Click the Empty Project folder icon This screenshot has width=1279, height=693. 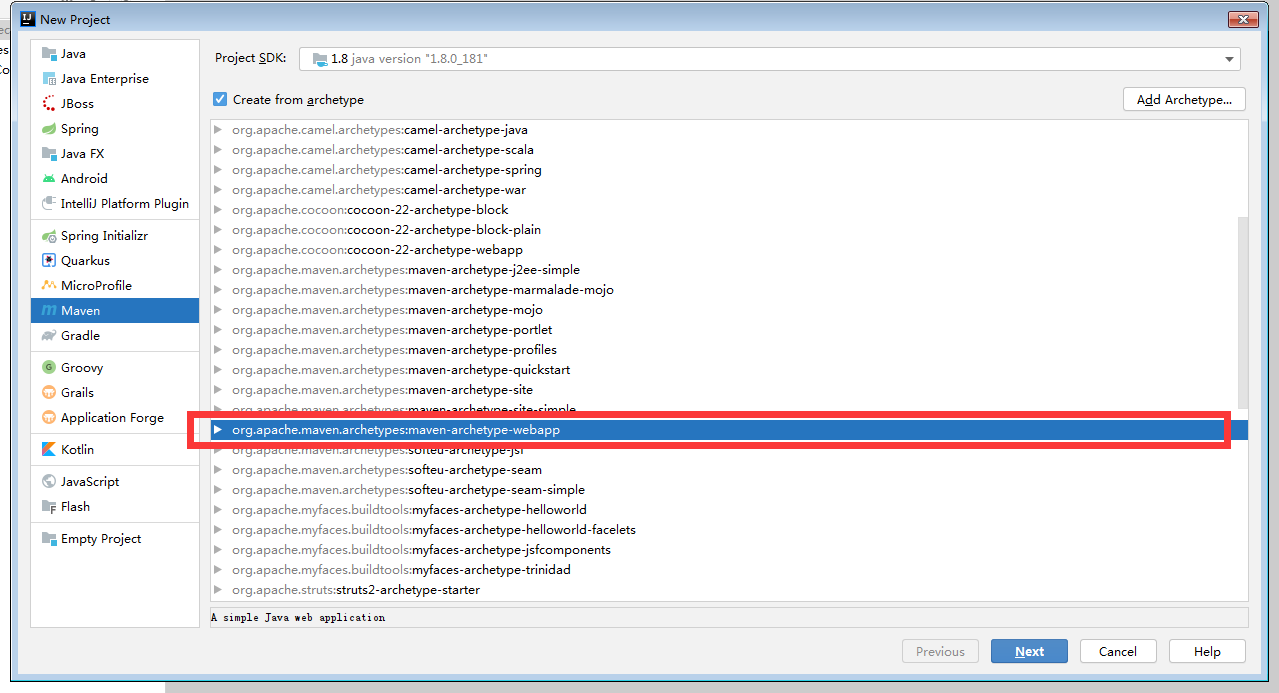click(x=49, y=539)
